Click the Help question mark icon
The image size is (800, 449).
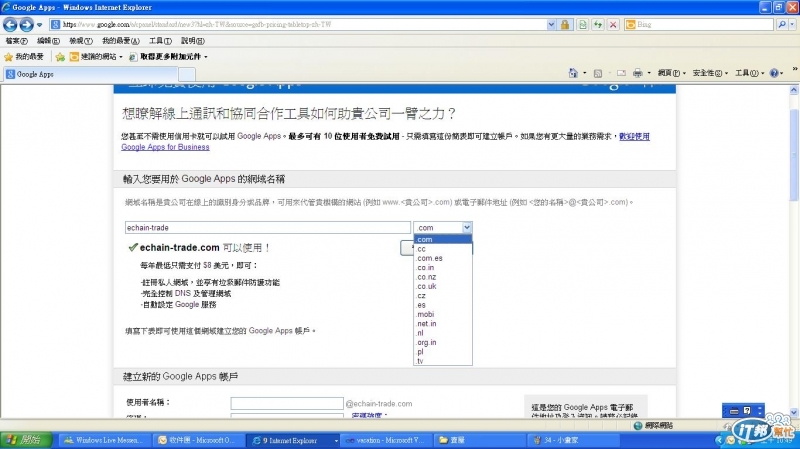pyautogui.click(x=774, y=73)
